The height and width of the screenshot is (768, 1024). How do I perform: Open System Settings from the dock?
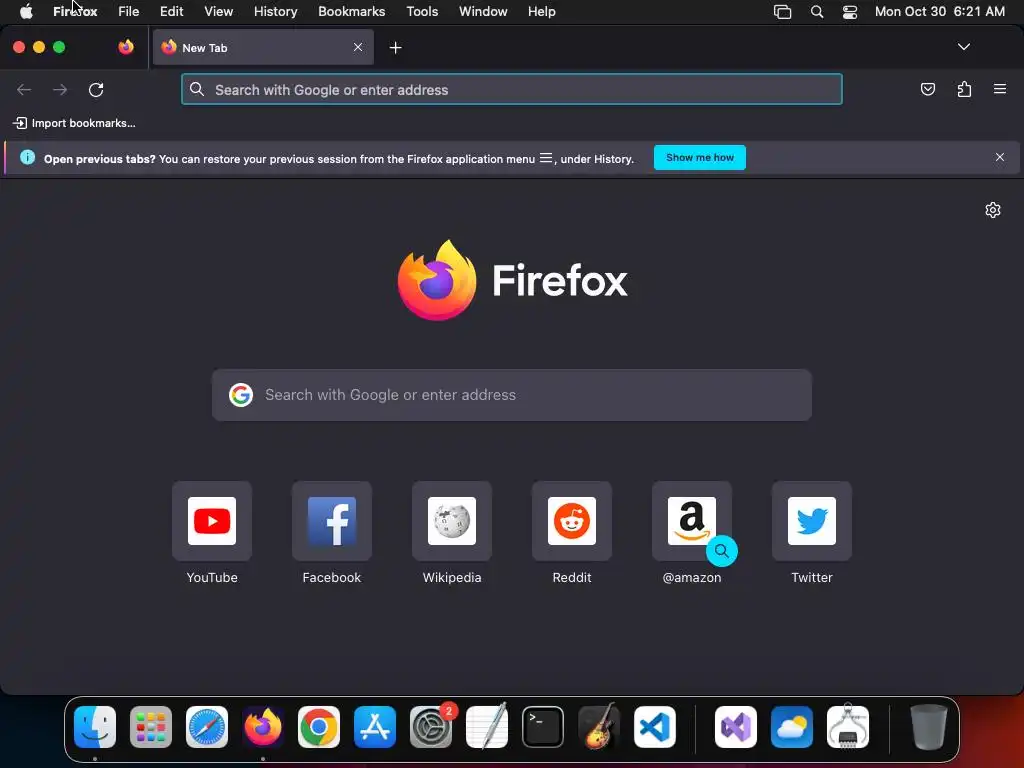[431, 727]
